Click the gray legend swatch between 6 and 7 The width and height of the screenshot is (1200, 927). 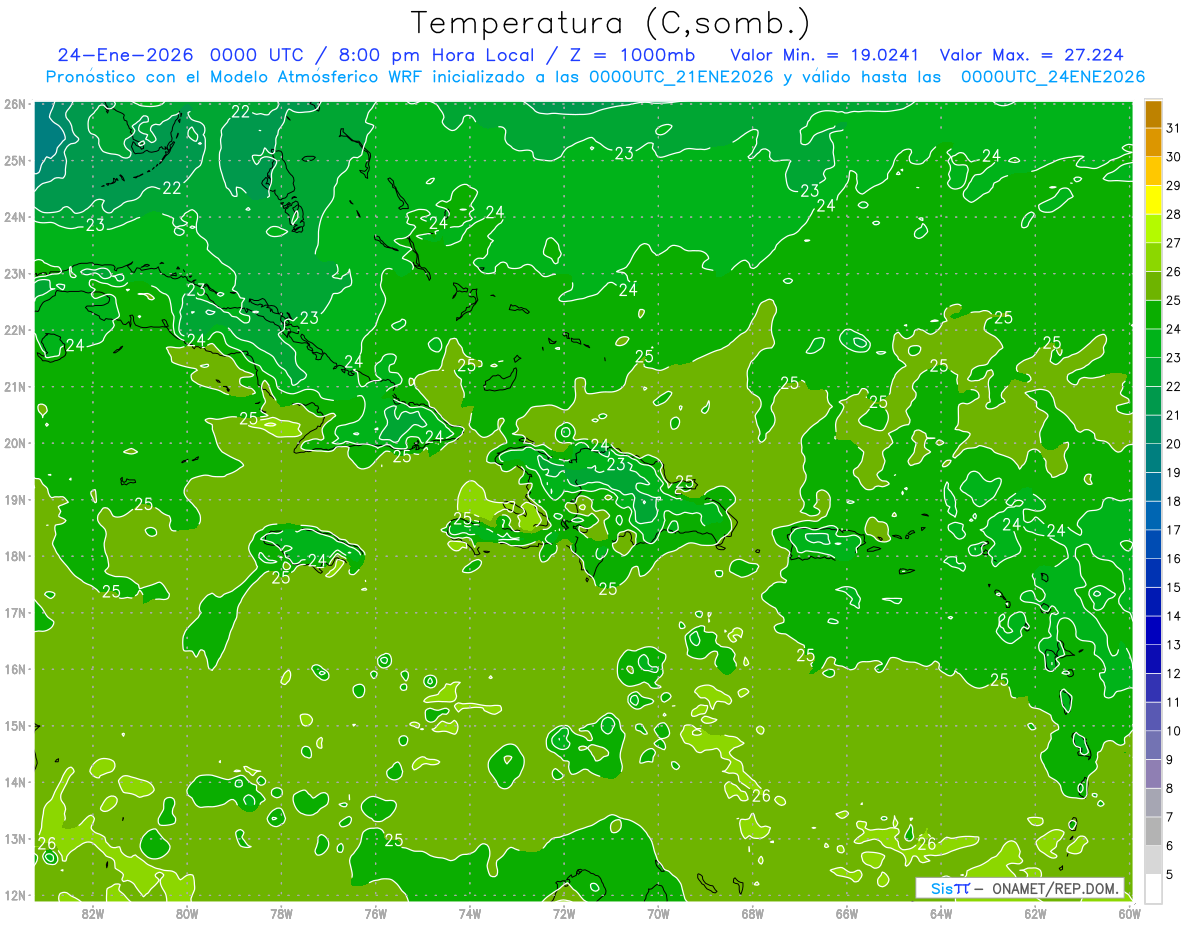1154,831
